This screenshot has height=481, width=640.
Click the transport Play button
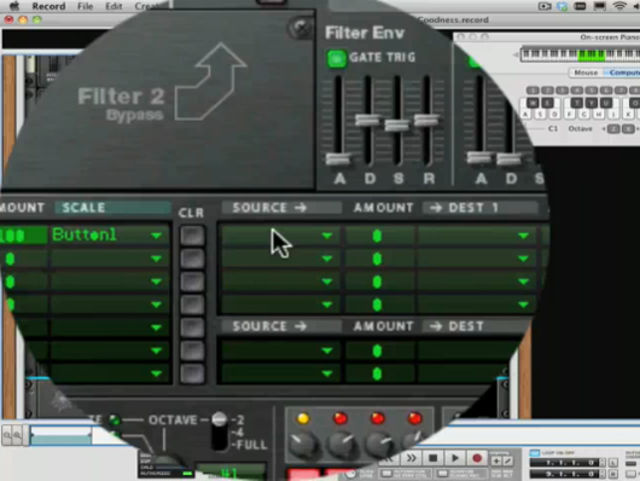(455, 458)
